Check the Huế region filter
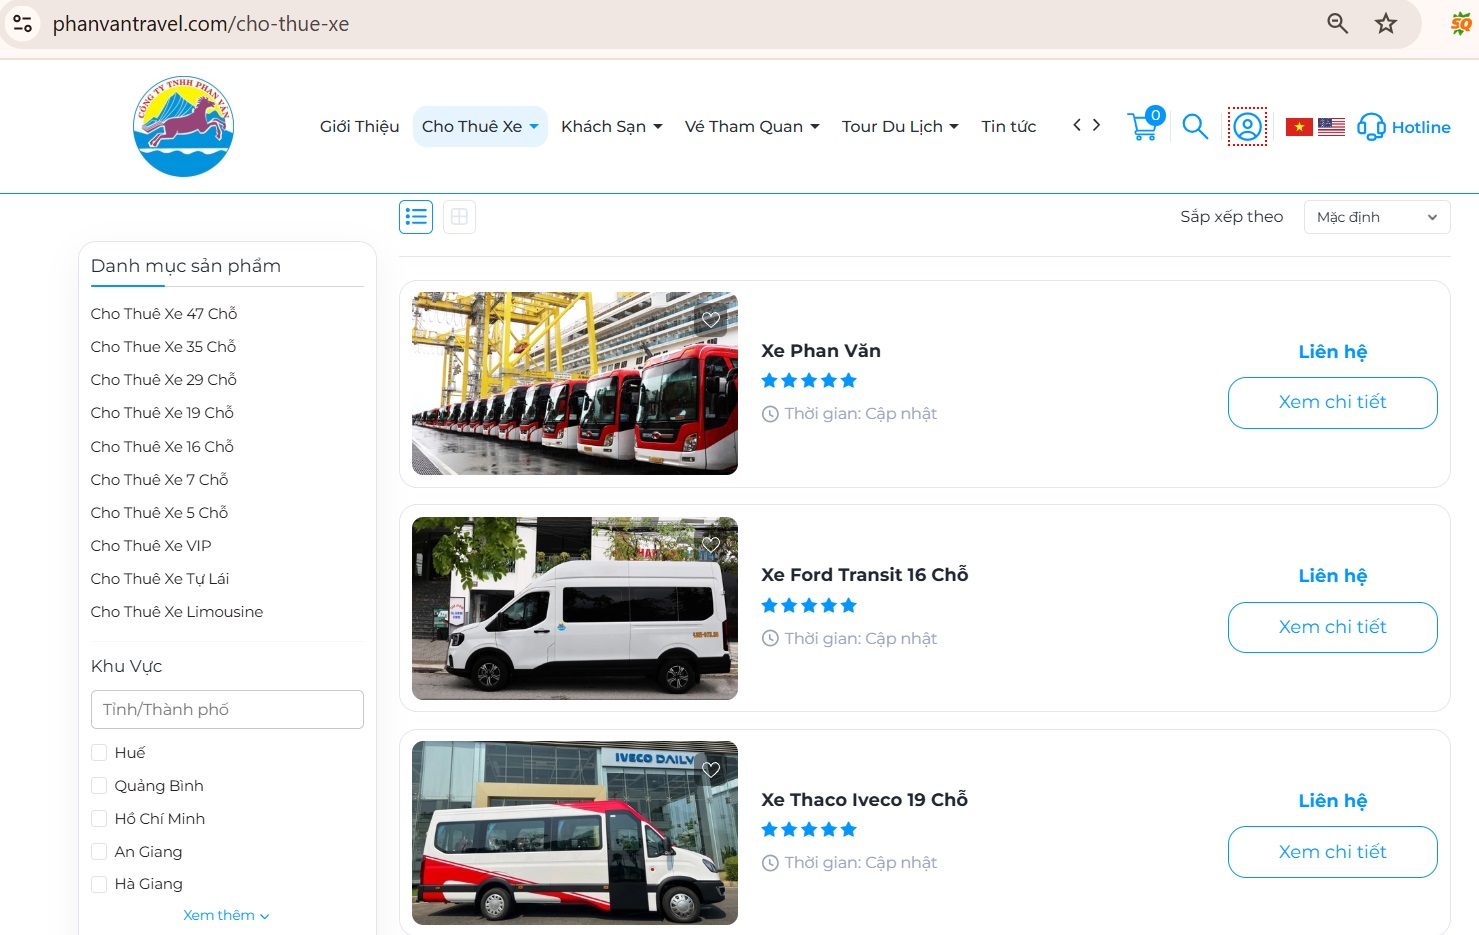The width and height of the screenshot is (1479, 935). (99, 752)
